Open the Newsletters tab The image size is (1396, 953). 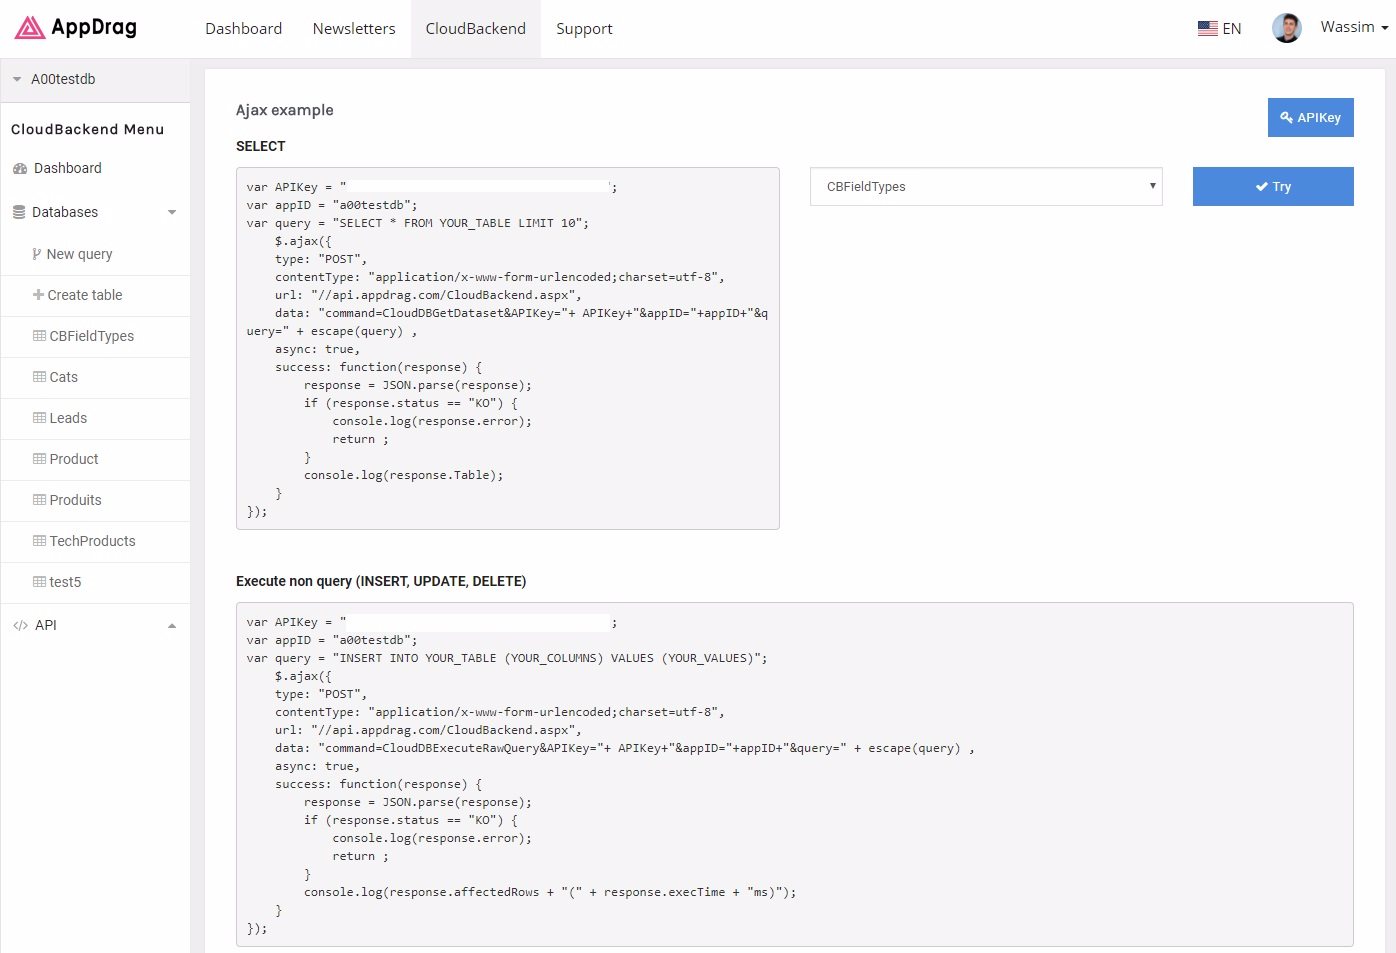click(x=354, y=29)
